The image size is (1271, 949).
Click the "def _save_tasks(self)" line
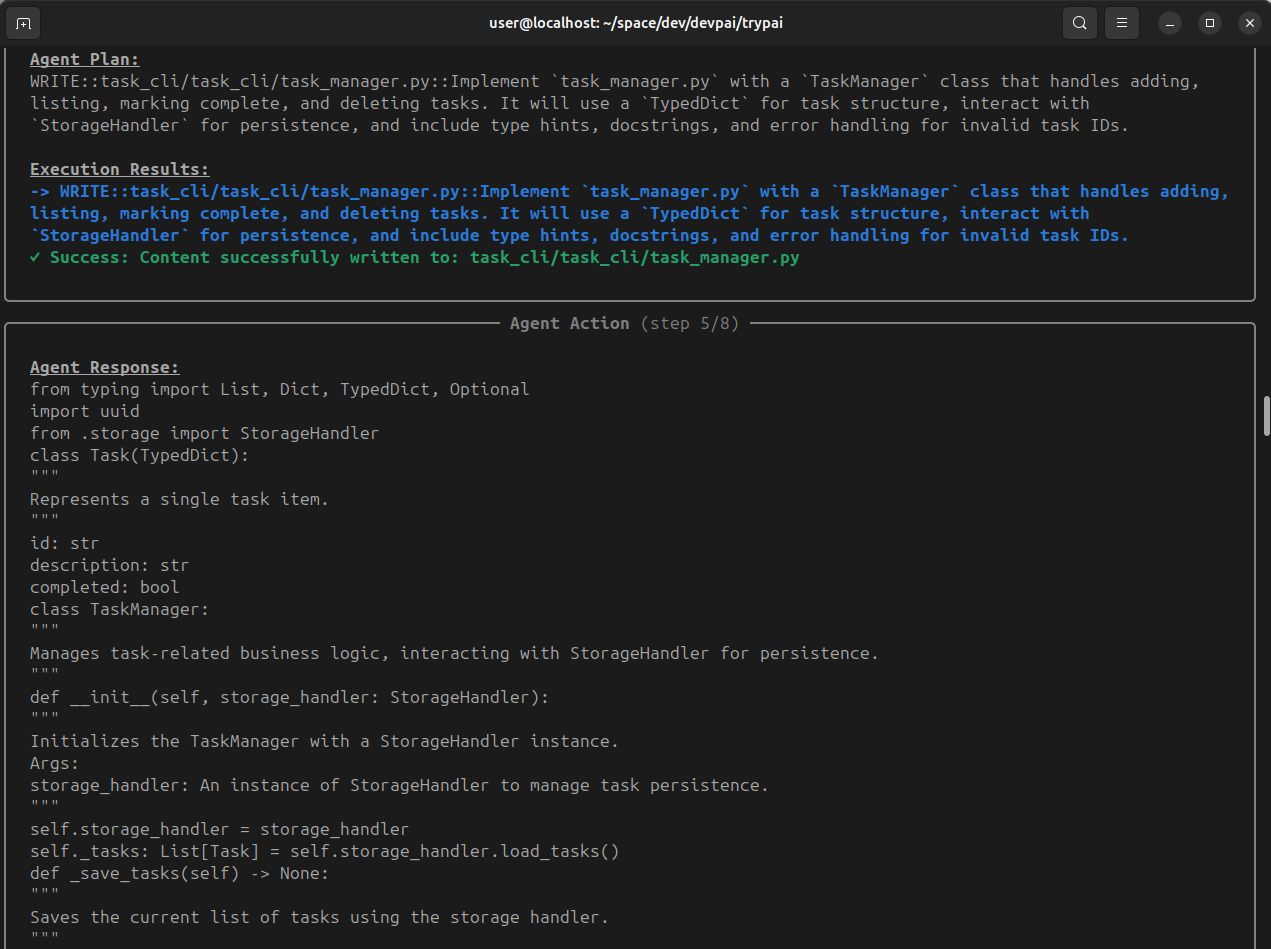point(180,873)
